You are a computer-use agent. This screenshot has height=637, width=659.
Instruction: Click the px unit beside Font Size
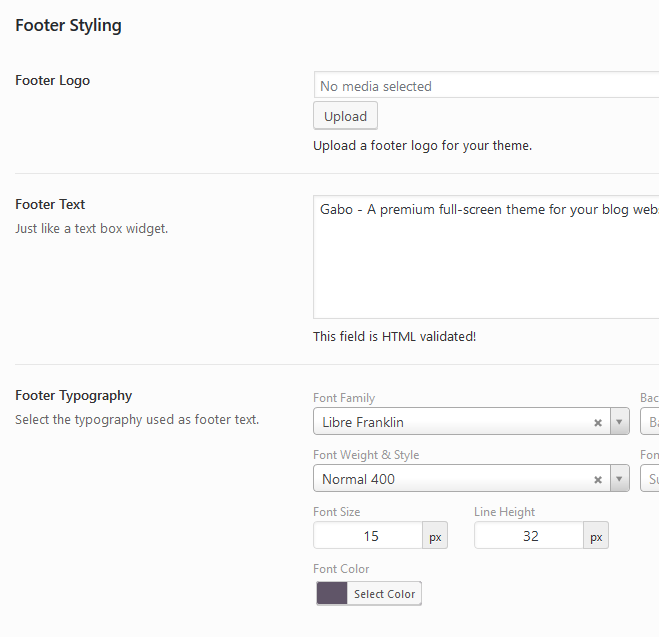coord(435,536)
